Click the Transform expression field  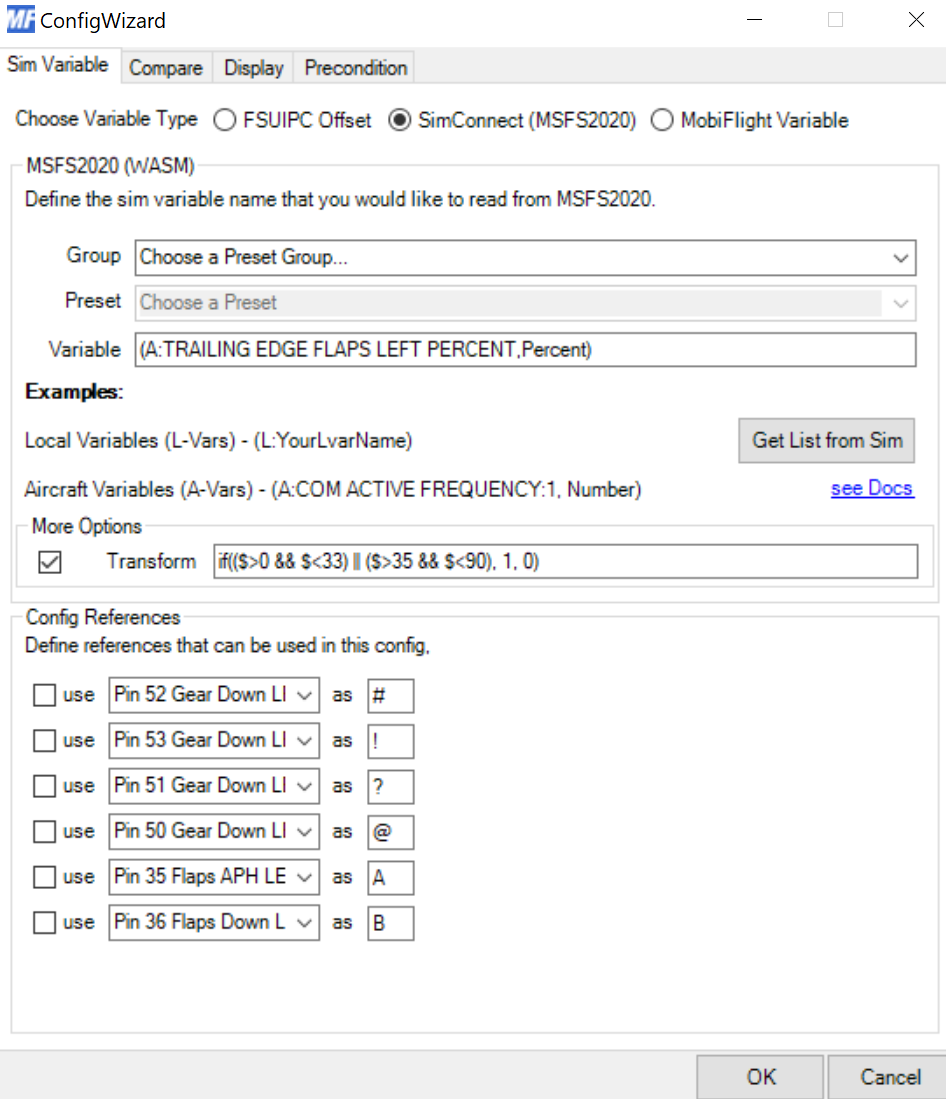(565, 561)
